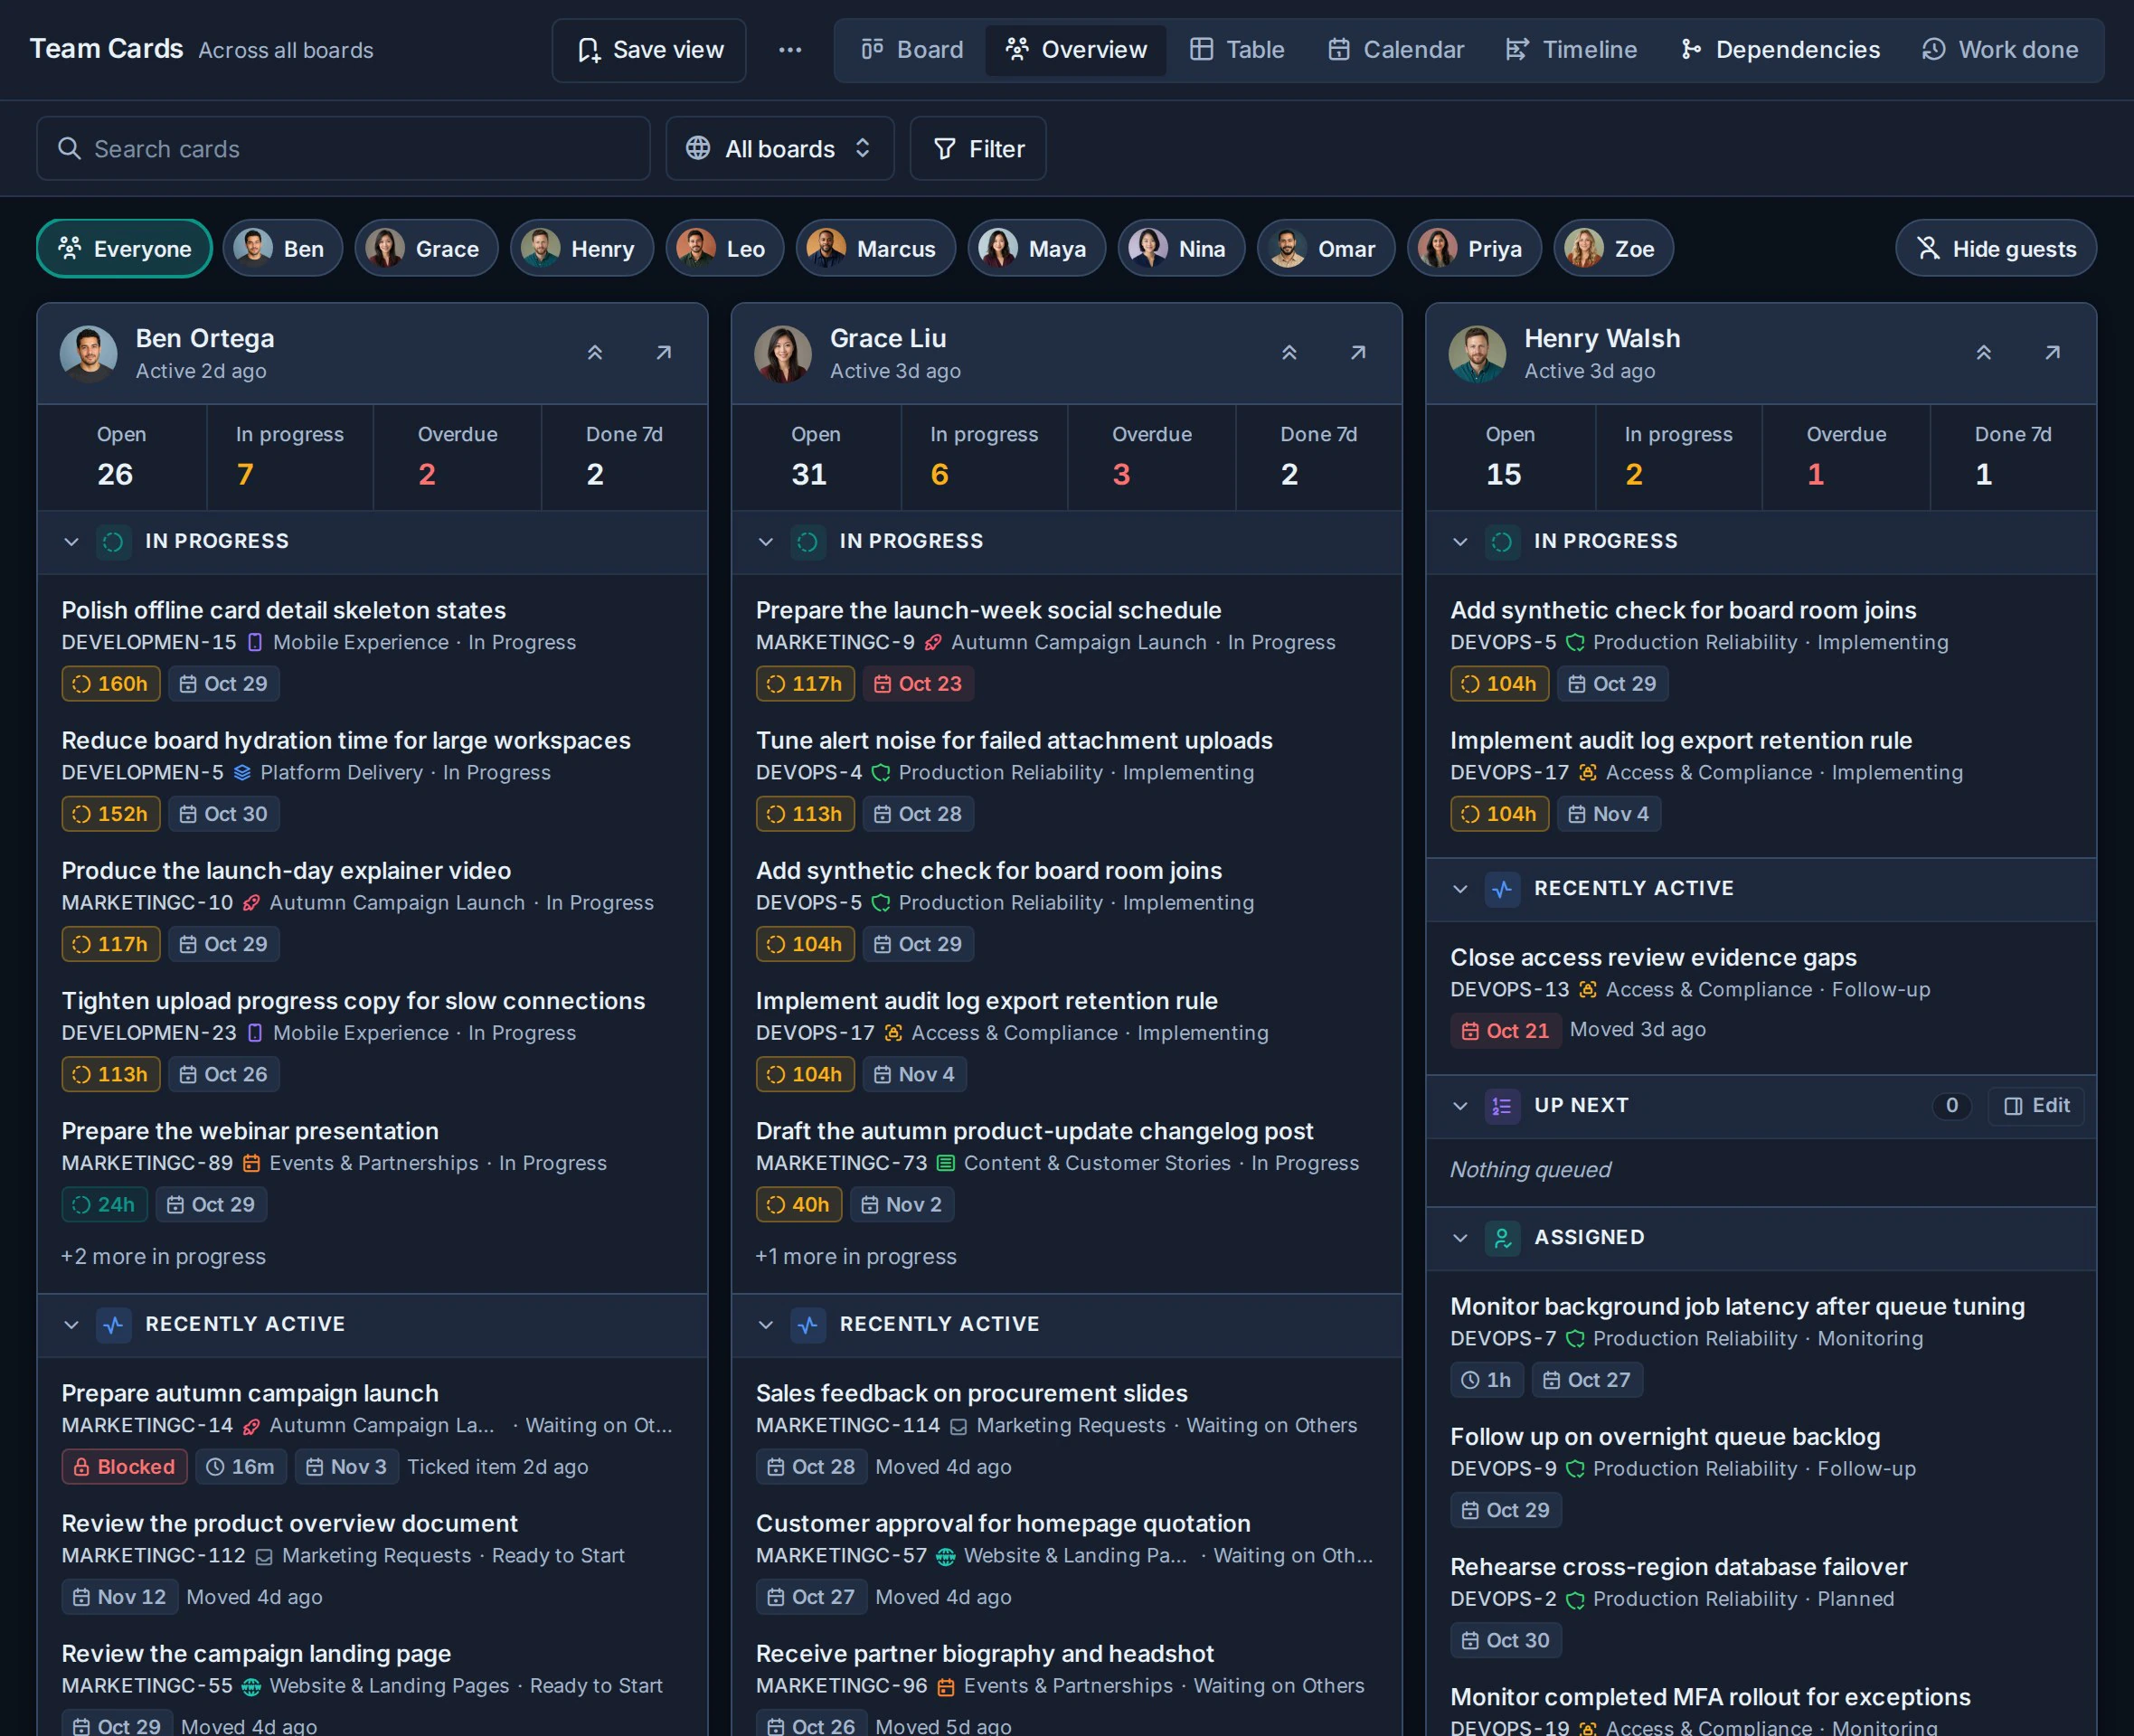The width and height of the screenshot is (2134, 1736).
Task: Click the Assigned person icon in Henry's column
Action: point(1502,1238)
